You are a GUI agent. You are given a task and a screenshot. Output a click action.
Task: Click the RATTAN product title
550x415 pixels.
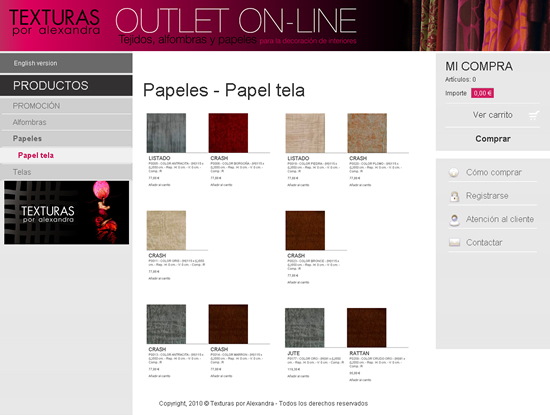point(359,353)
